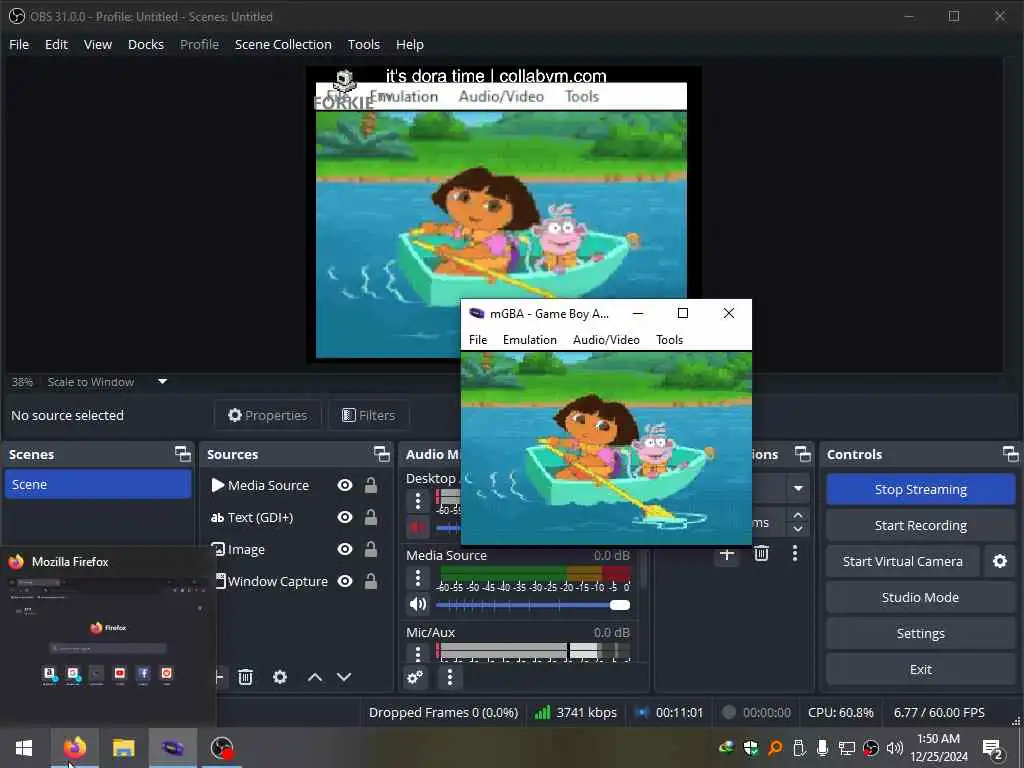Open the mGBA File menu
1024x768 pixels.
(478, 340)
